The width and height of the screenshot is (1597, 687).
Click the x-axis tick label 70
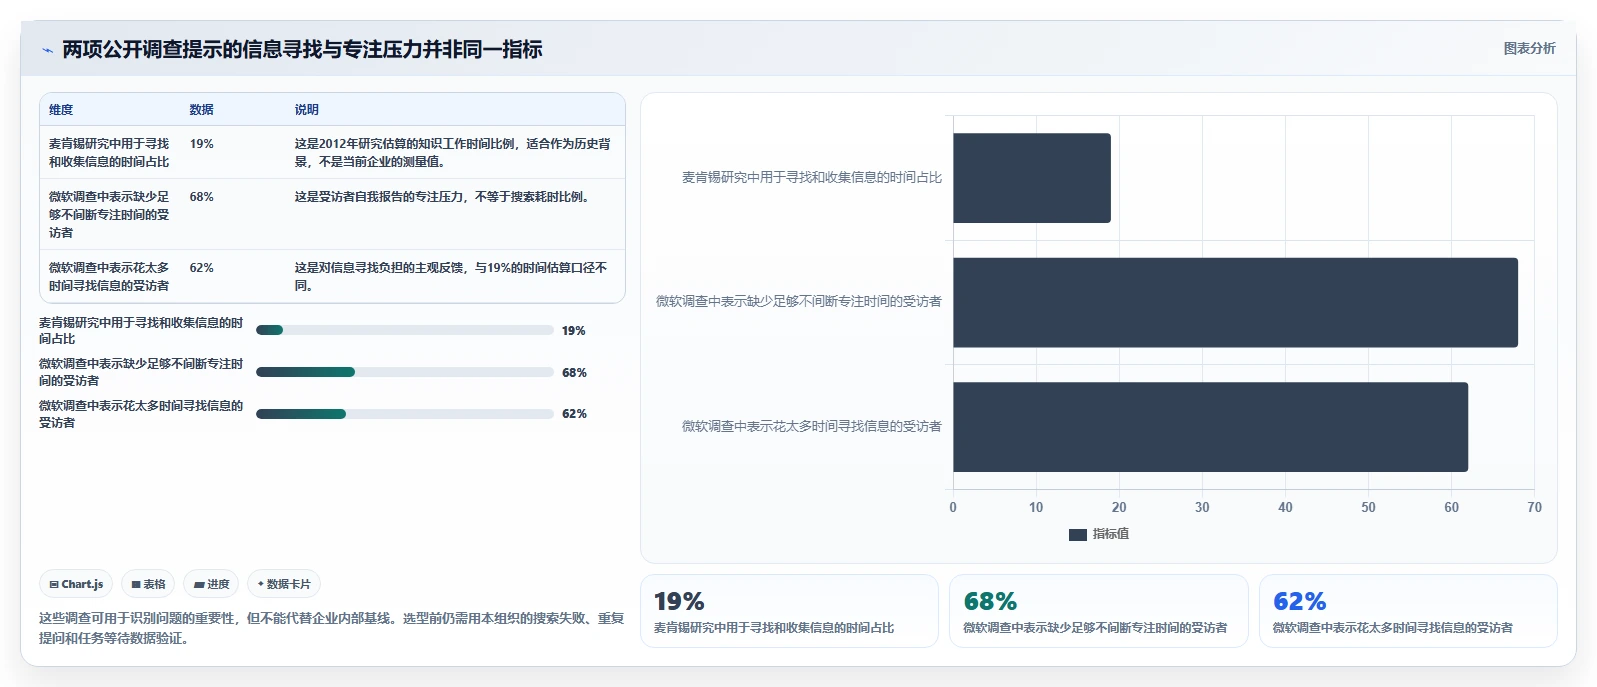(x=1534, y=508)
